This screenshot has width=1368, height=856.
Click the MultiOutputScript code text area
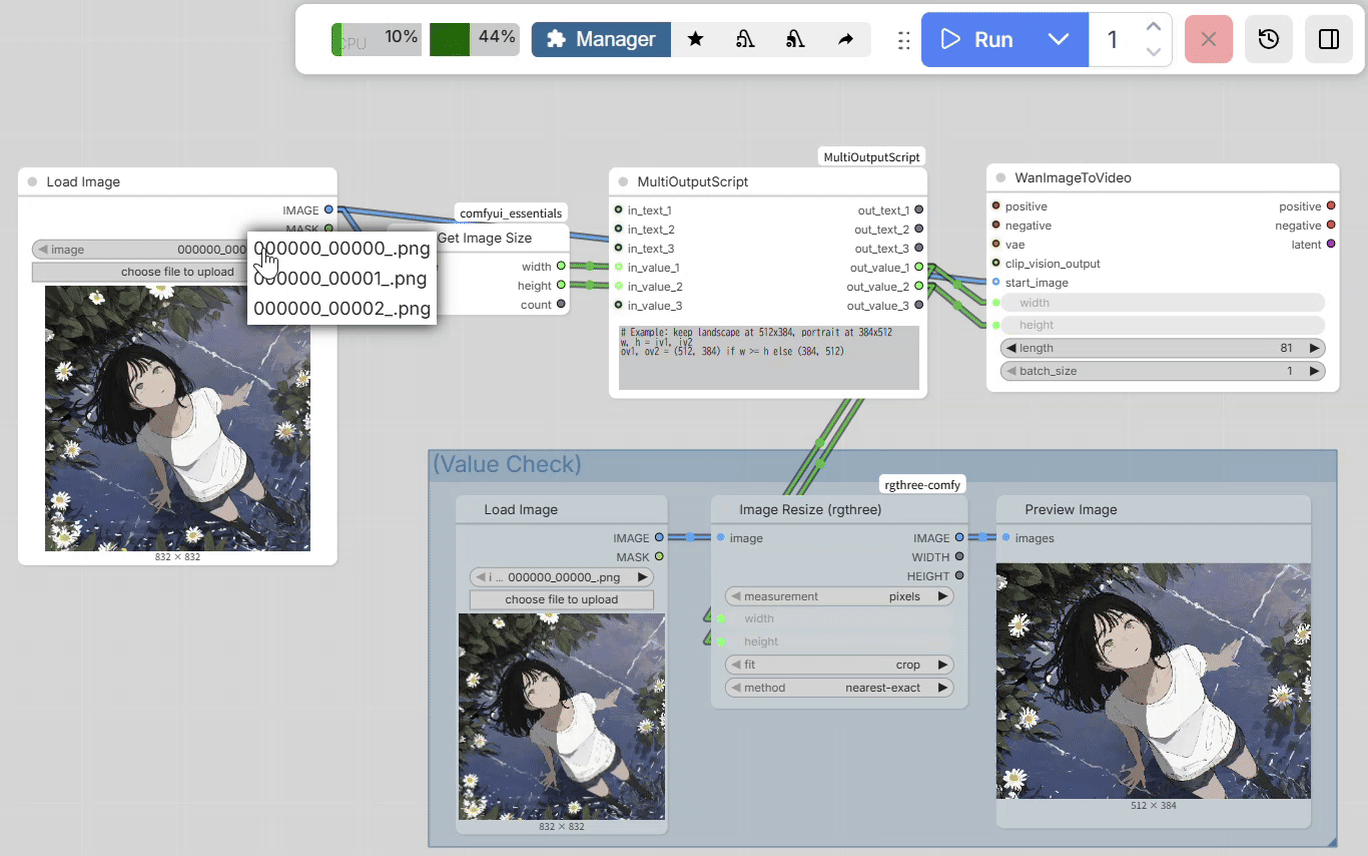(x=768, y=357)
